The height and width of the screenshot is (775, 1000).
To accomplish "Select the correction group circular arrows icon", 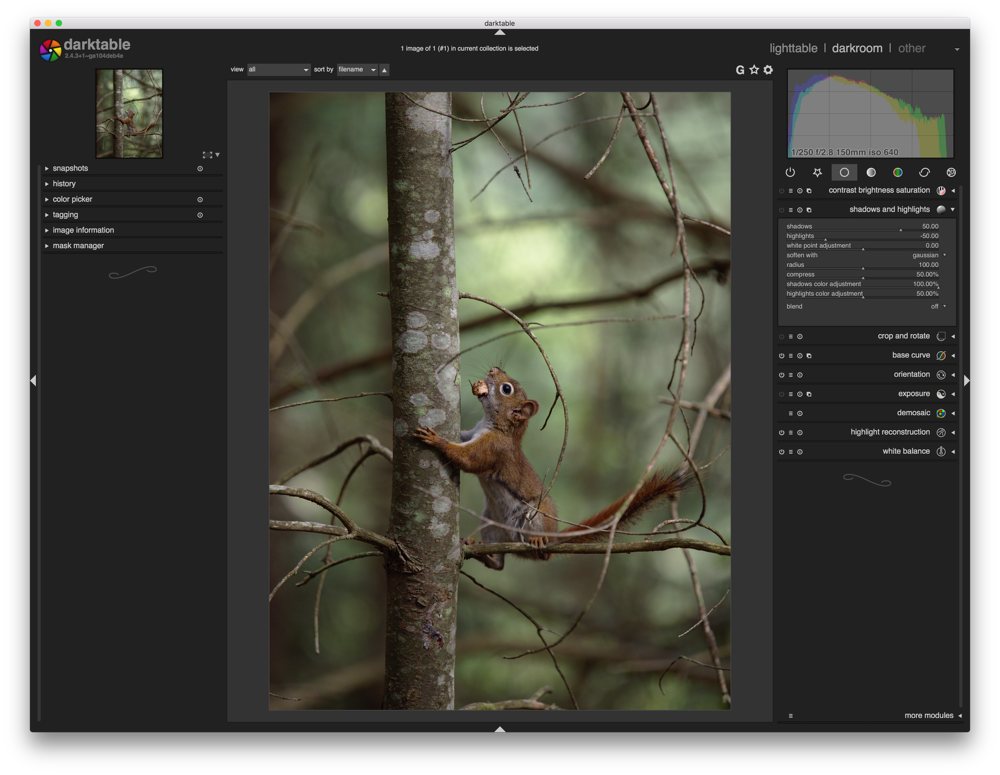I will [924, 172].
